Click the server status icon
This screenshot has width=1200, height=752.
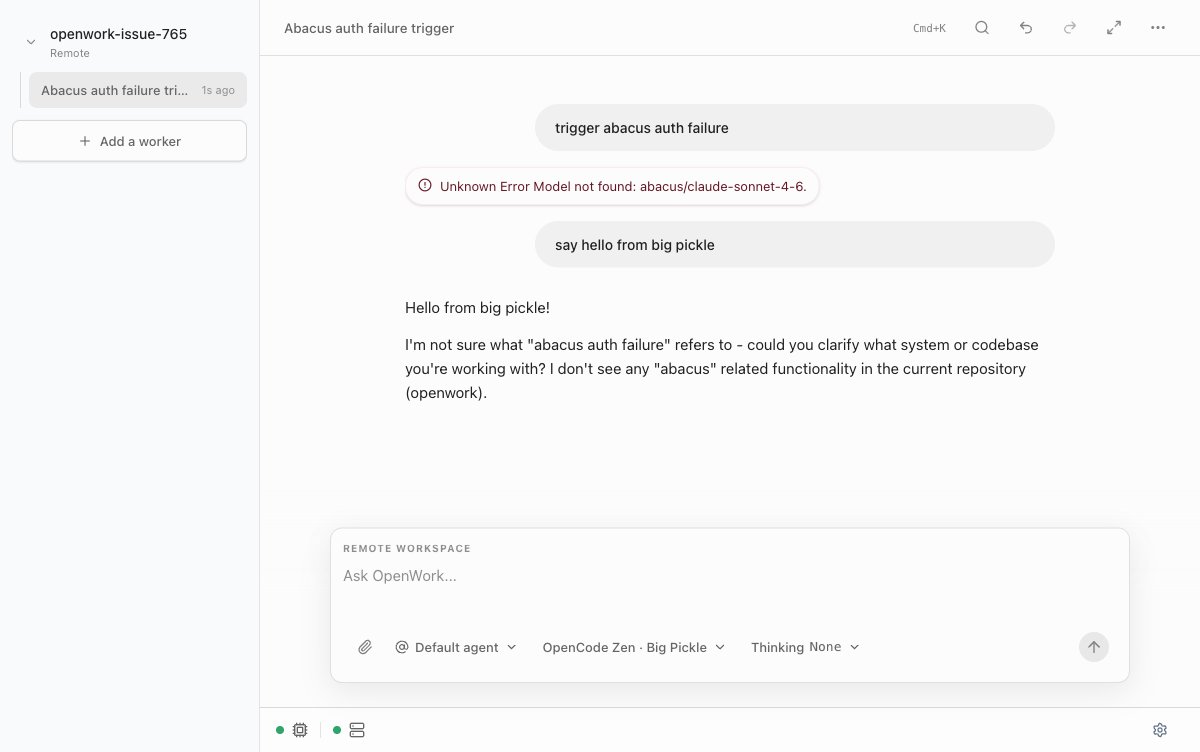click(x=357, y=730)
